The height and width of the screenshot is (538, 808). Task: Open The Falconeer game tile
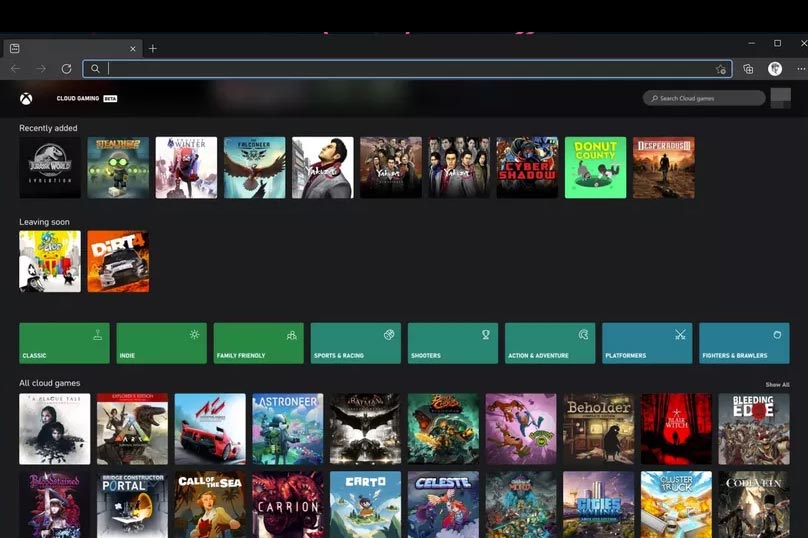click(255, 167)
